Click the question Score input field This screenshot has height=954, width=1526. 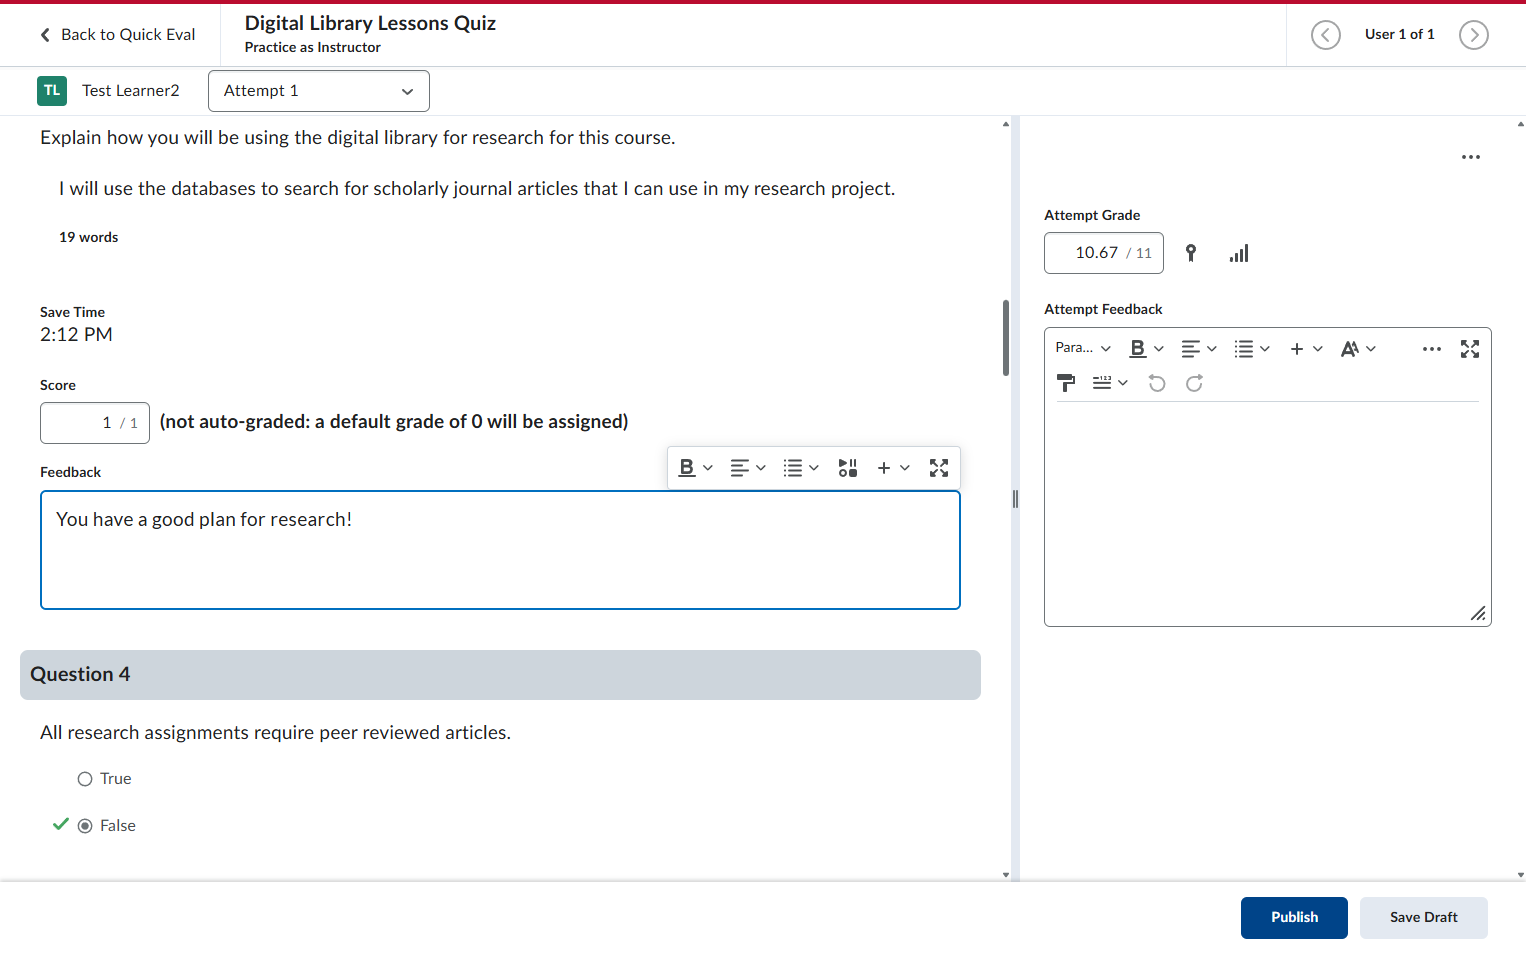coord(95,423)
